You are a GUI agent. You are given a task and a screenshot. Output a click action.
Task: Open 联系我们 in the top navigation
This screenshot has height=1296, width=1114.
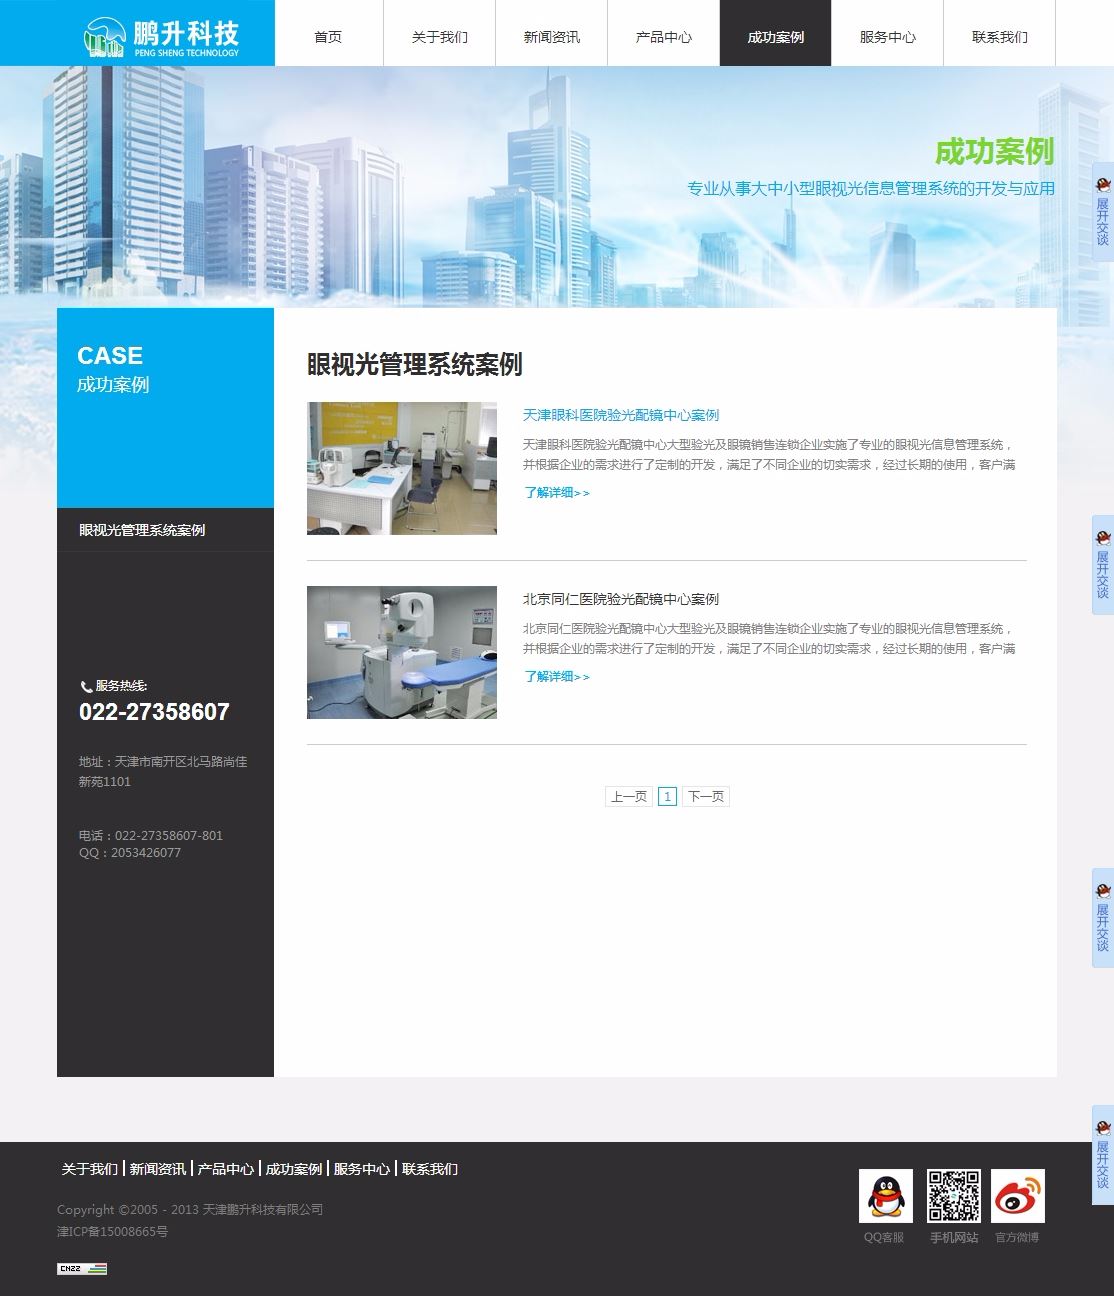(x=1000, y=37)
